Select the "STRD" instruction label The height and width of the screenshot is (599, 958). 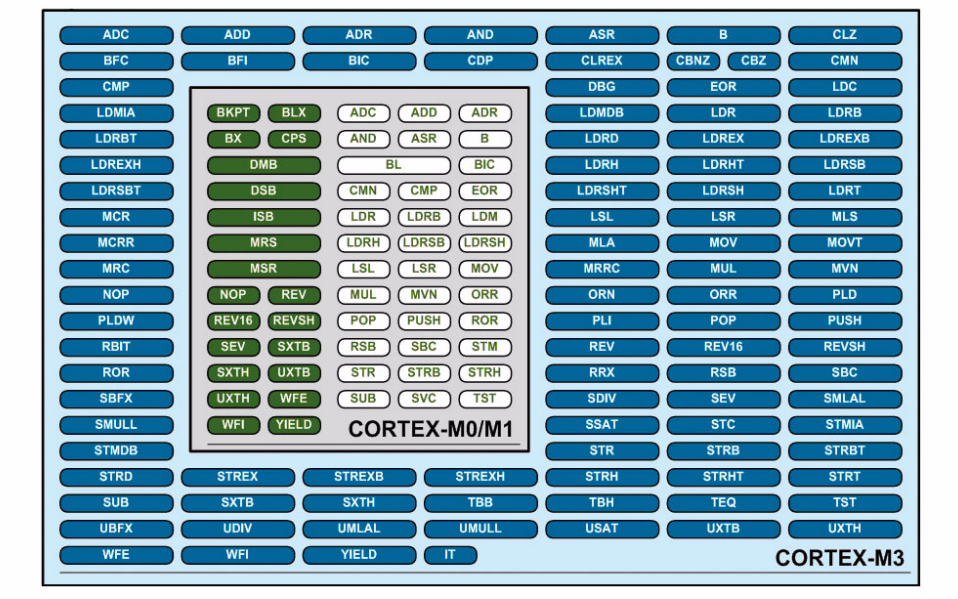coord(116,477)
